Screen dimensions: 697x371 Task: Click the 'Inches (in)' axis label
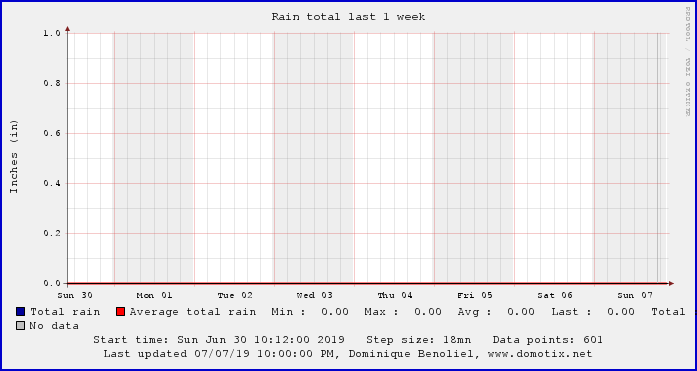(x=14, y=156)
